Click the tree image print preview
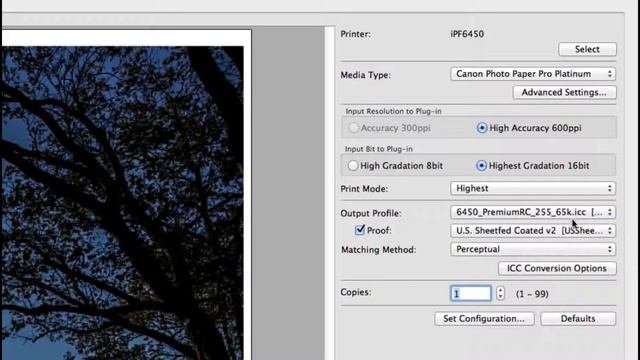The image size is (640, 360). tap(123, 203)
